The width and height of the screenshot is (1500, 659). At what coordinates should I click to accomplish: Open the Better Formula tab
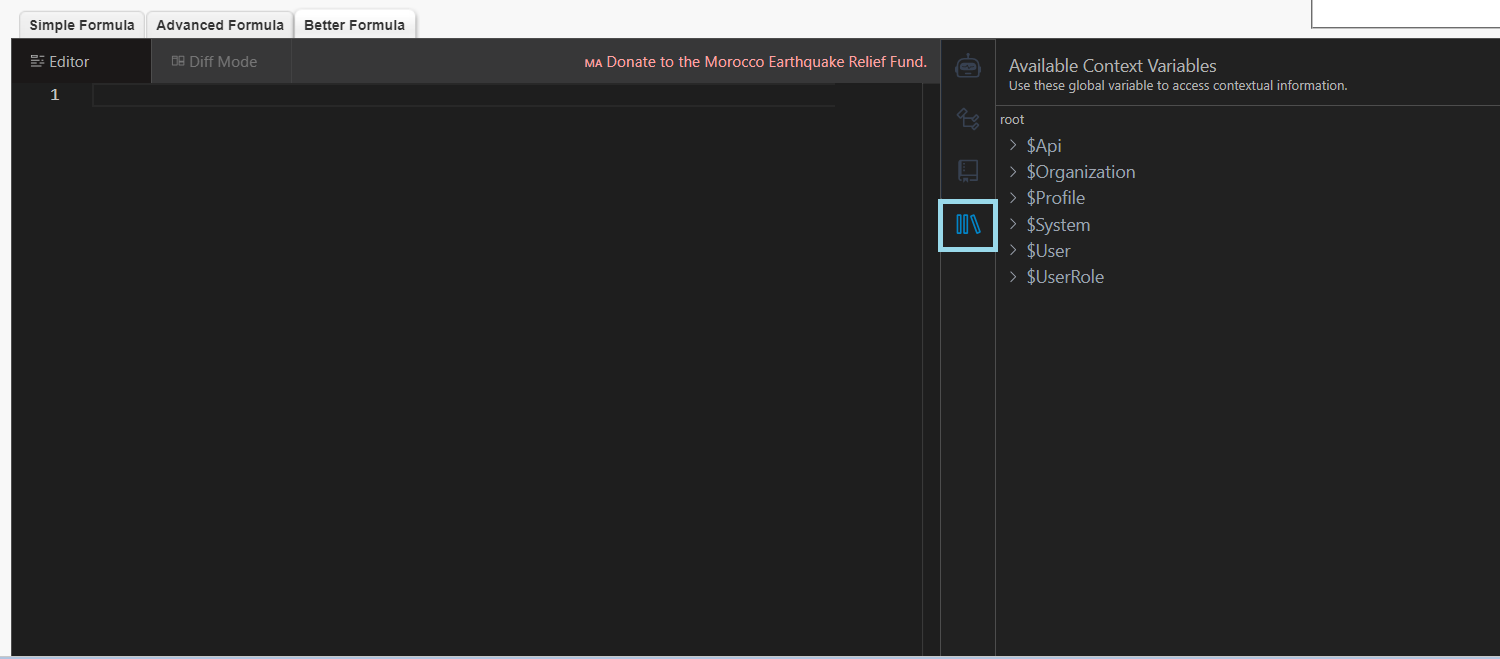355,23
